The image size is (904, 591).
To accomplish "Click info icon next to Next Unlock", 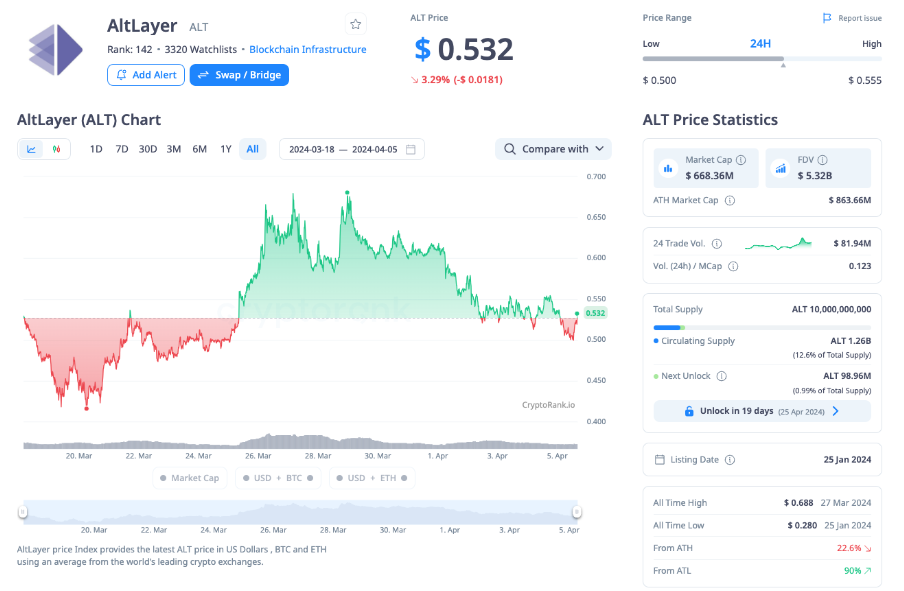I will (x=722, y=376).
